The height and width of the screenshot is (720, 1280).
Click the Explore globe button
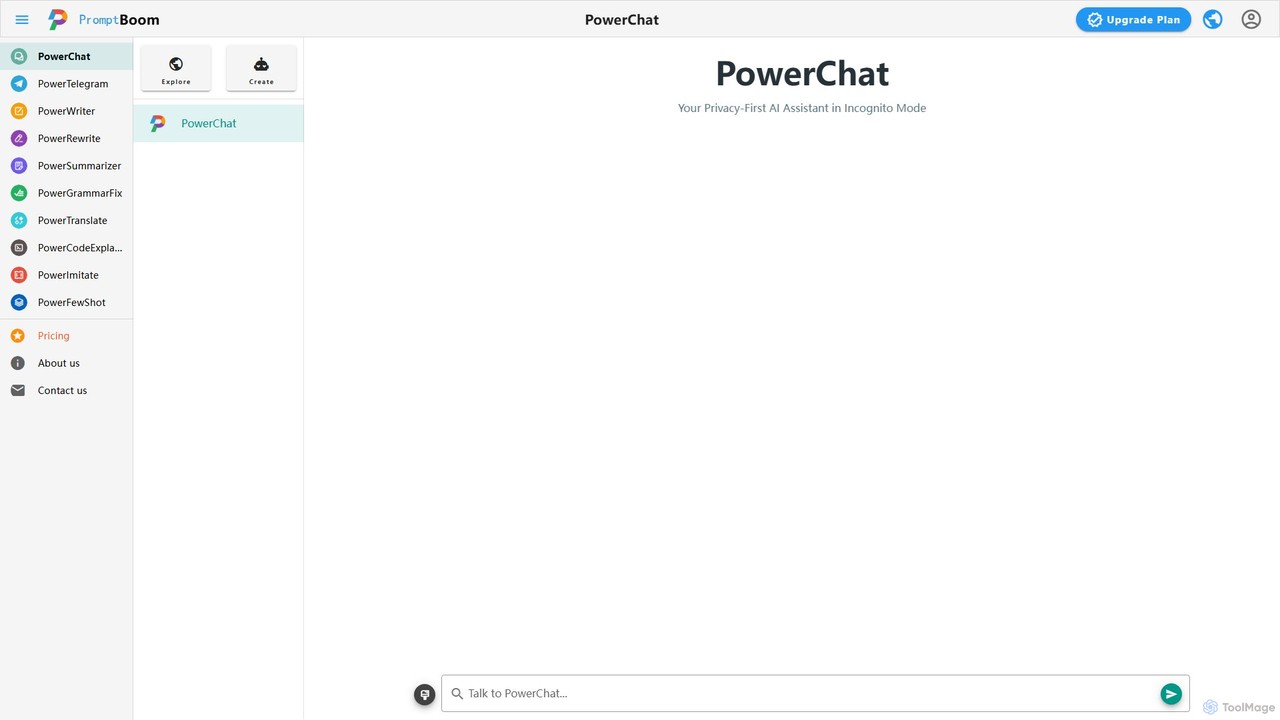coord(176,68)
